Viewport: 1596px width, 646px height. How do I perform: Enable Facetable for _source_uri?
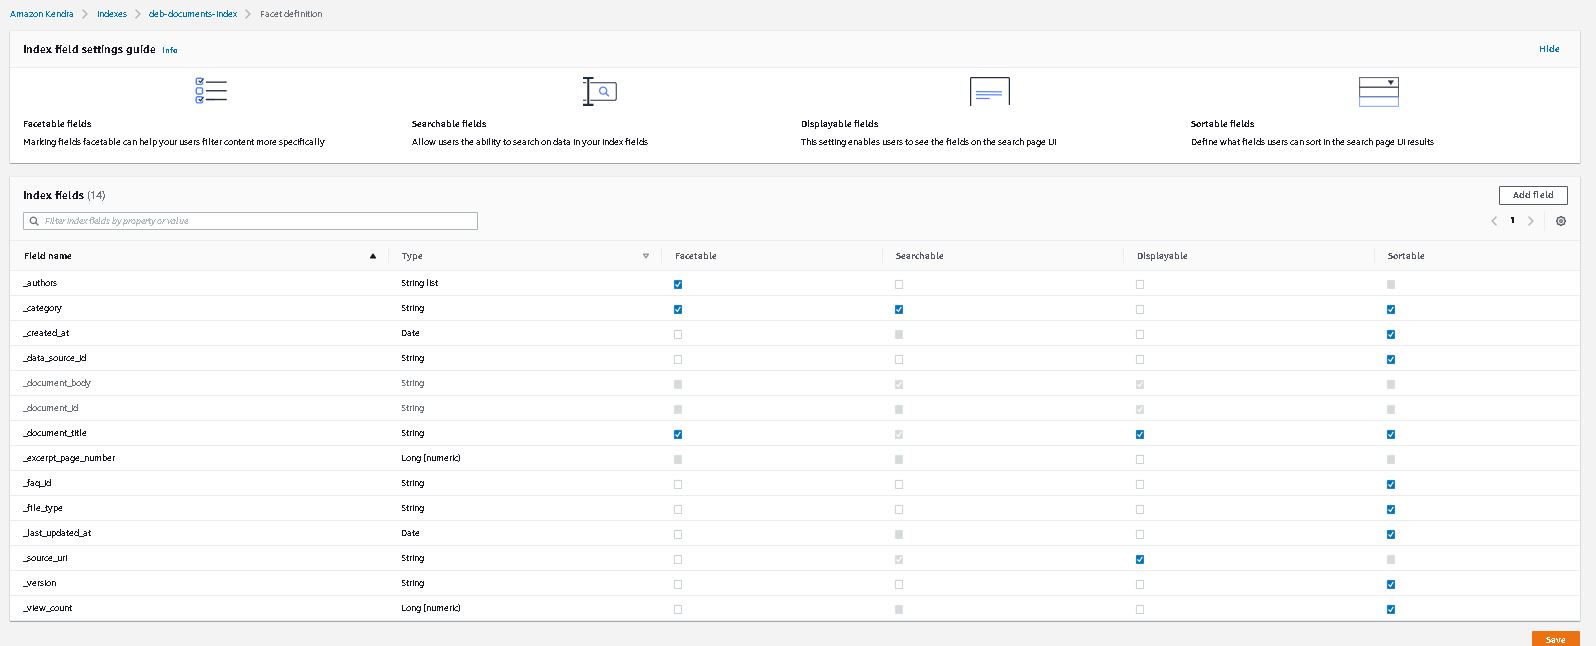[678, 559]
